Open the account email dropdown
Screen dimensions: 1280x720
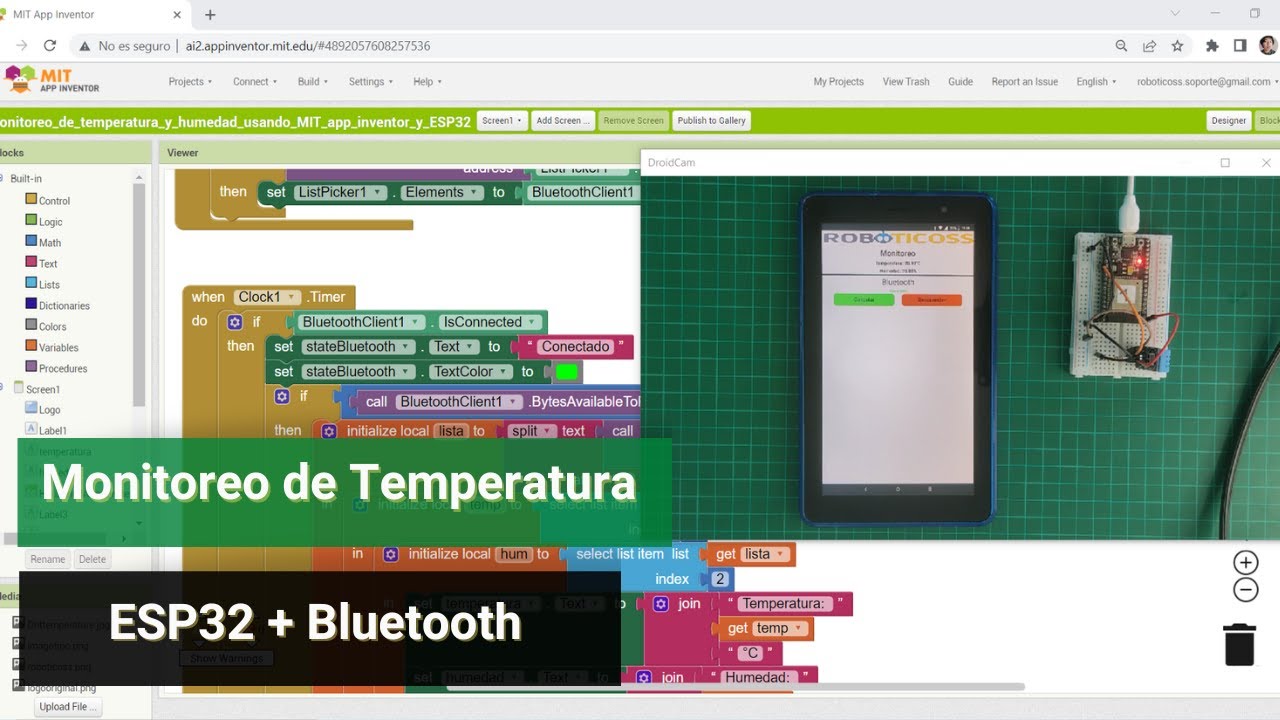tap(1207, 82)
